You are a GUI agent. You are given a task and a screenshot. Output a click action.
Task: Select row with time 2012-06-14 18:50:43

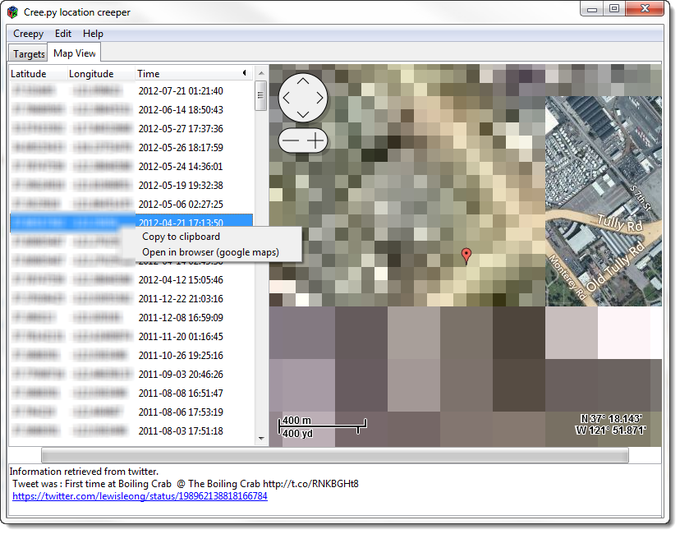(x=131, y=110)
